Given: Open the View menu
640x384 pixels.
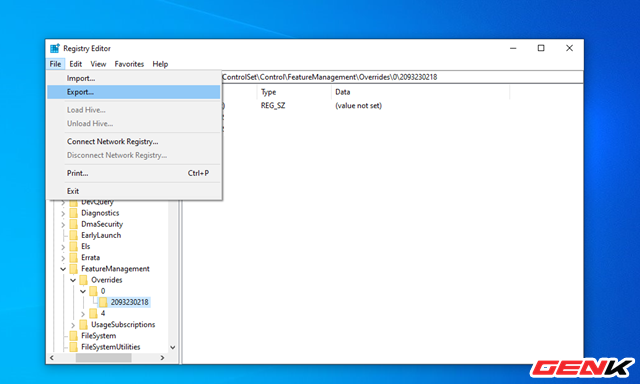Looking at the screenshot, I should pyautogui.click(x=98, y=64).
